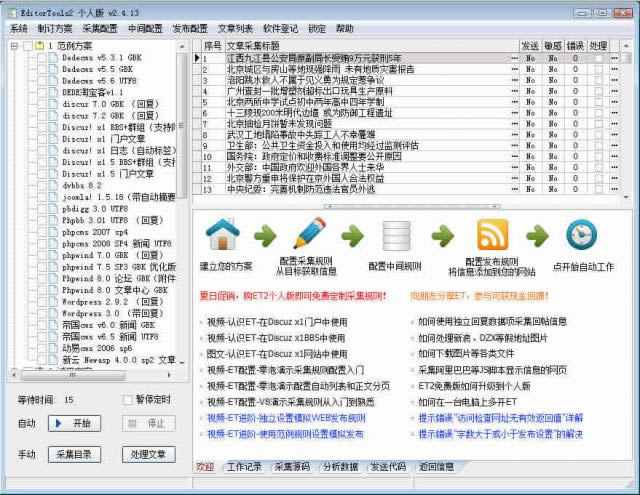The image size is (640, 495).
Task: Switch to the 工作记录 tab
Action: coord(244,467)
